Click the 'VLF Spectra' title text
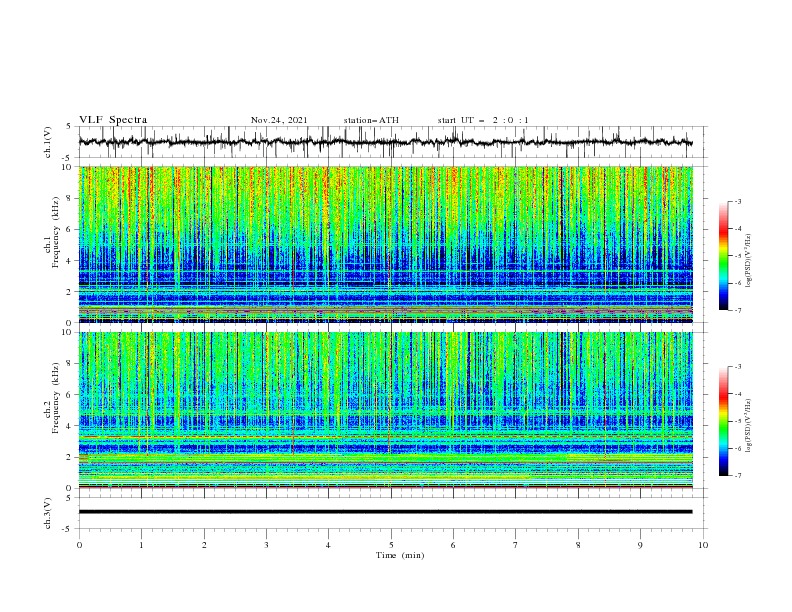This screenshot has height=612, width=792. (113, 120)
